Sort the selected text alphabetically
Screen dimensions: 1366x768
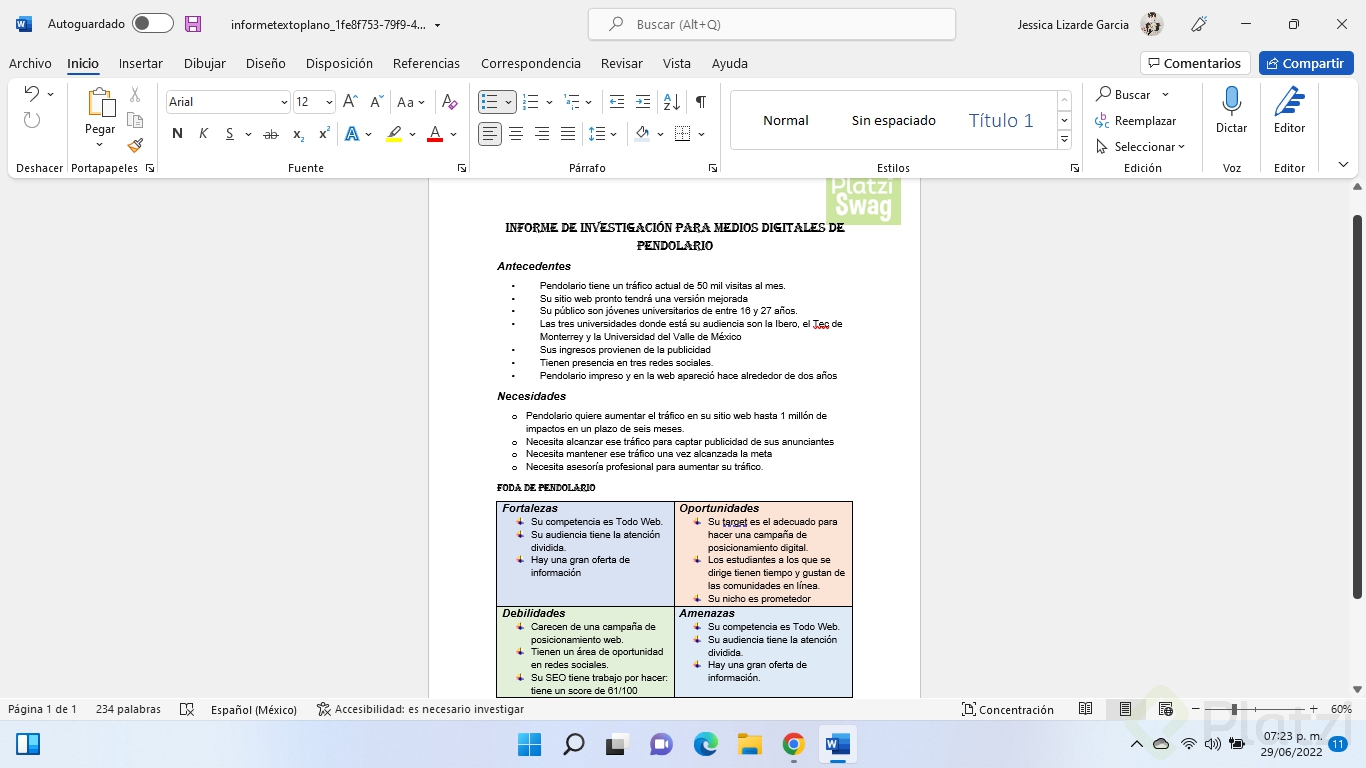coord(672,102)
